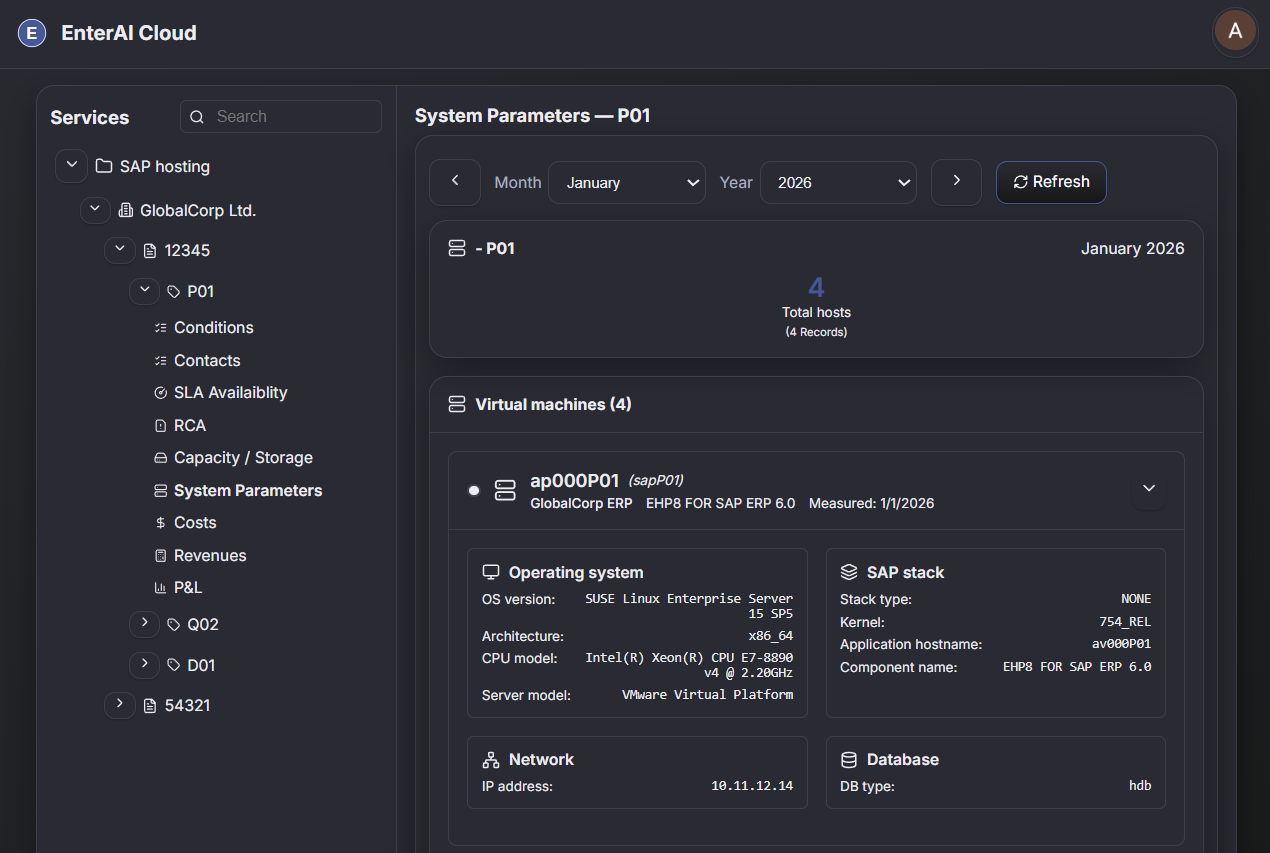Click the EnterAI Cloud logo
The height and width of the screenshot is (853, 1270).
coord(106,31)
